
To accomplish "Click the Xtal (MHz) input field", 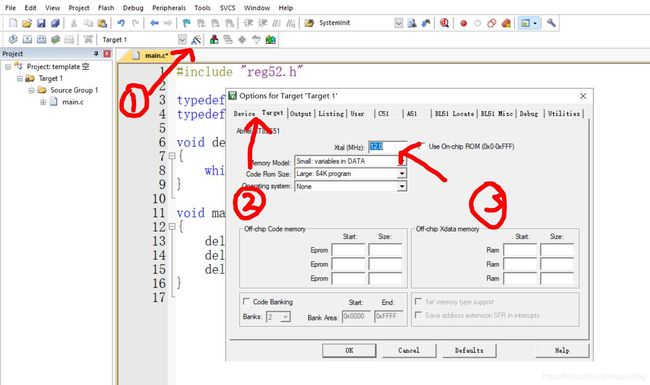I will (388, 147).
